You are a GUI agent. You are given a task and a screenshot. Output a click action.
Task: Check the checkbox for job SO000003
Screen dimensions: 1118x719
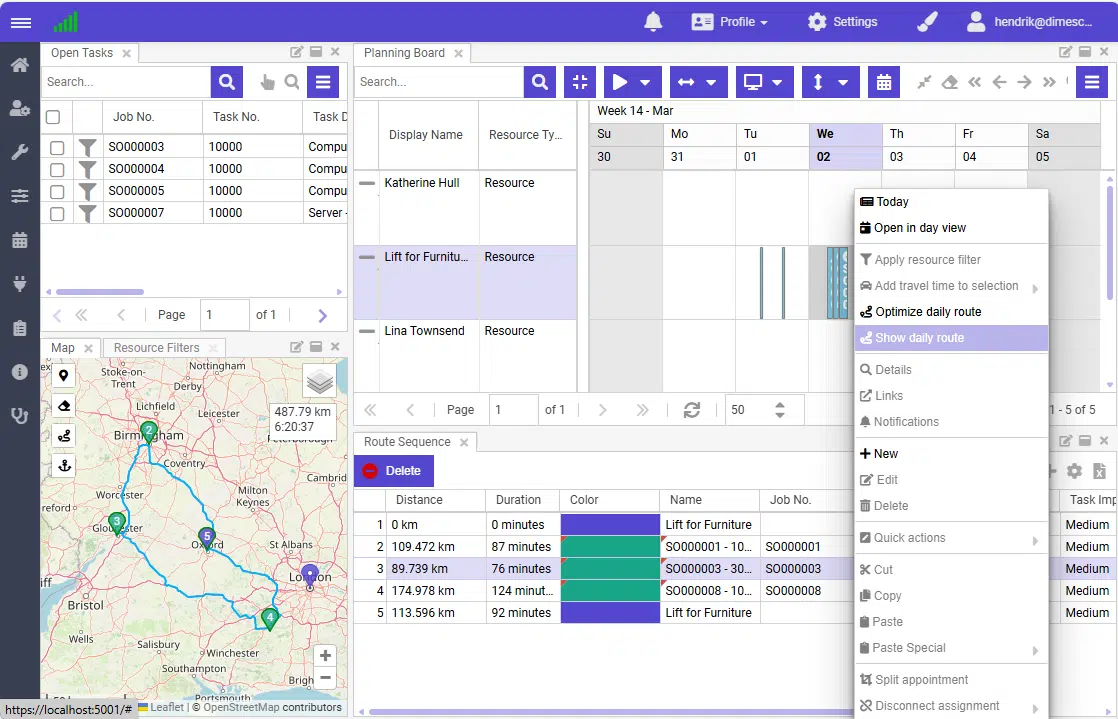click(55, 147)
